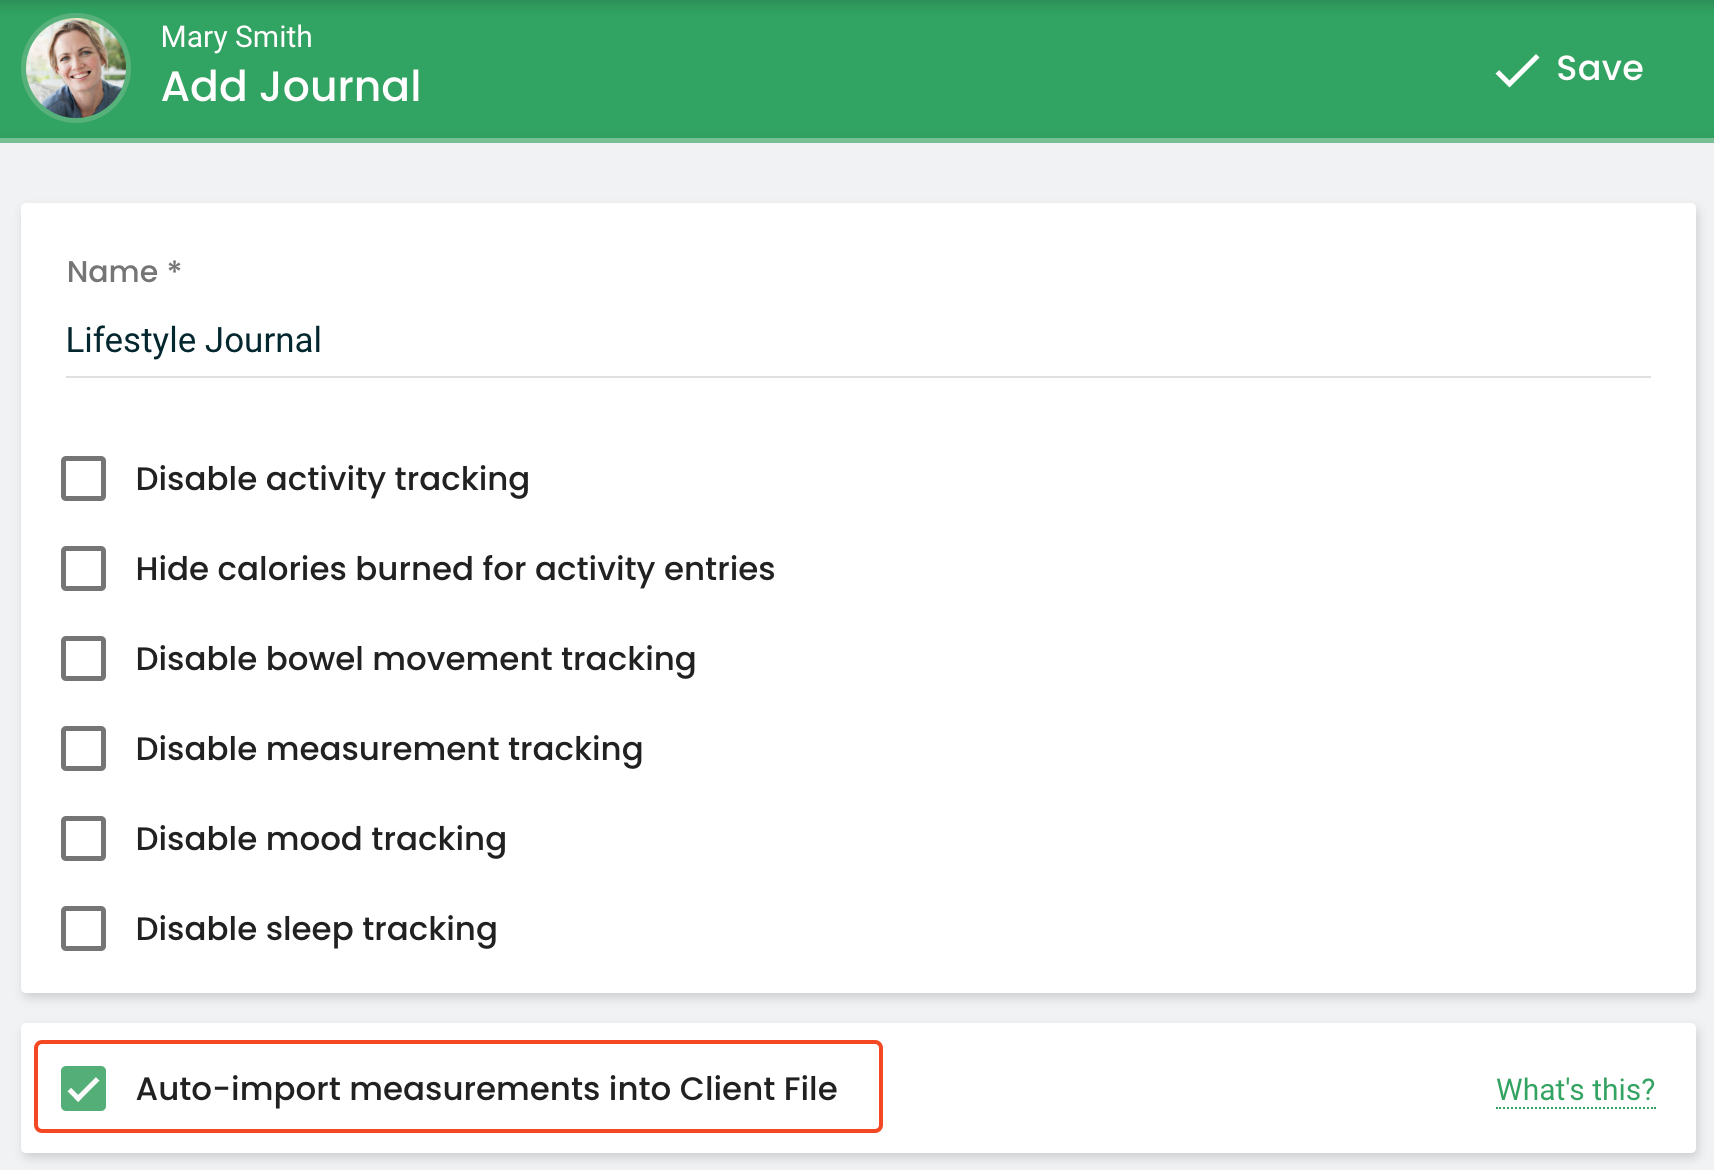Viewport: 1714px width, 1170px height.
Task: Click the Save checkmark icon
Action: click(x=1516, y=70)
